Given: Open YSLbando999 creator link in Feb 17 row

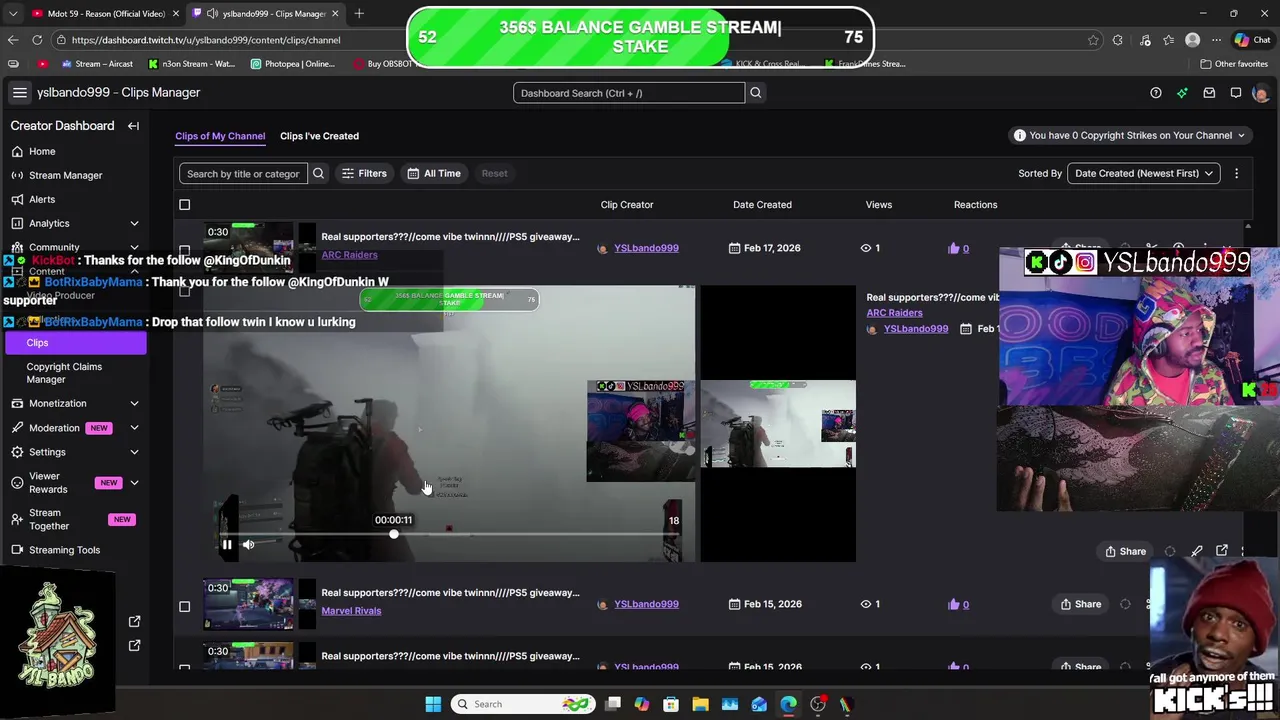Looking at the screenshot, I should point(646,248).
